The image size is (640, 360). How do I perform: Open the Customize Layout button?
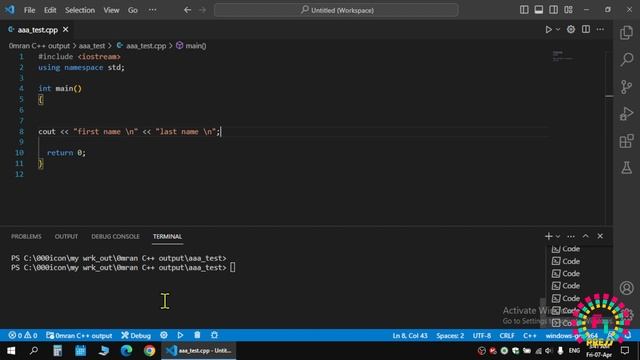point(568,10)
